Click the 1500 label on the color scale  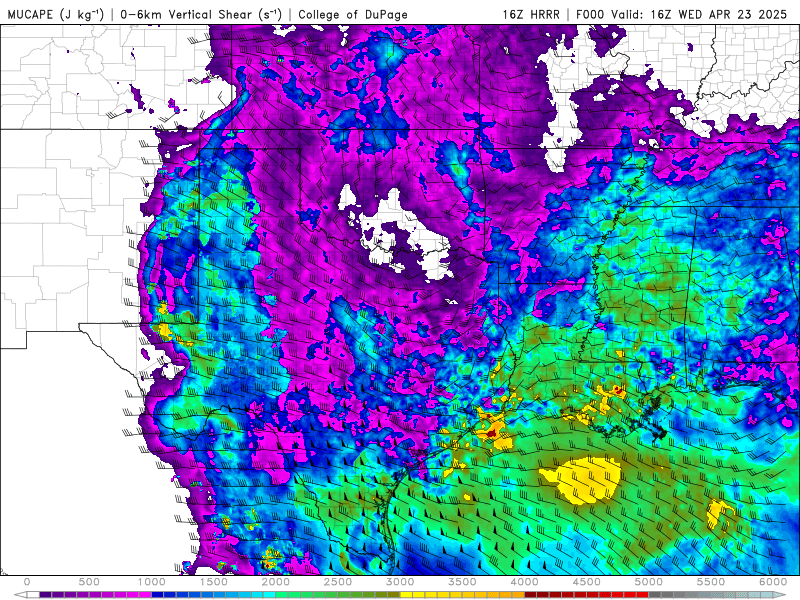coord(214,582)
